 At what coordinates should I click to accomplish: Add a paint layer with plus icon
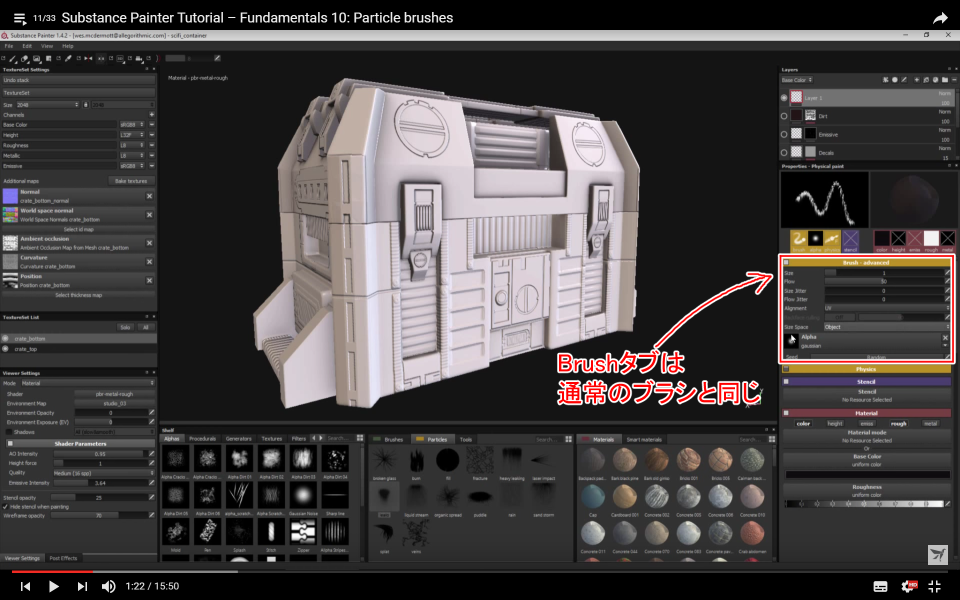917,80
